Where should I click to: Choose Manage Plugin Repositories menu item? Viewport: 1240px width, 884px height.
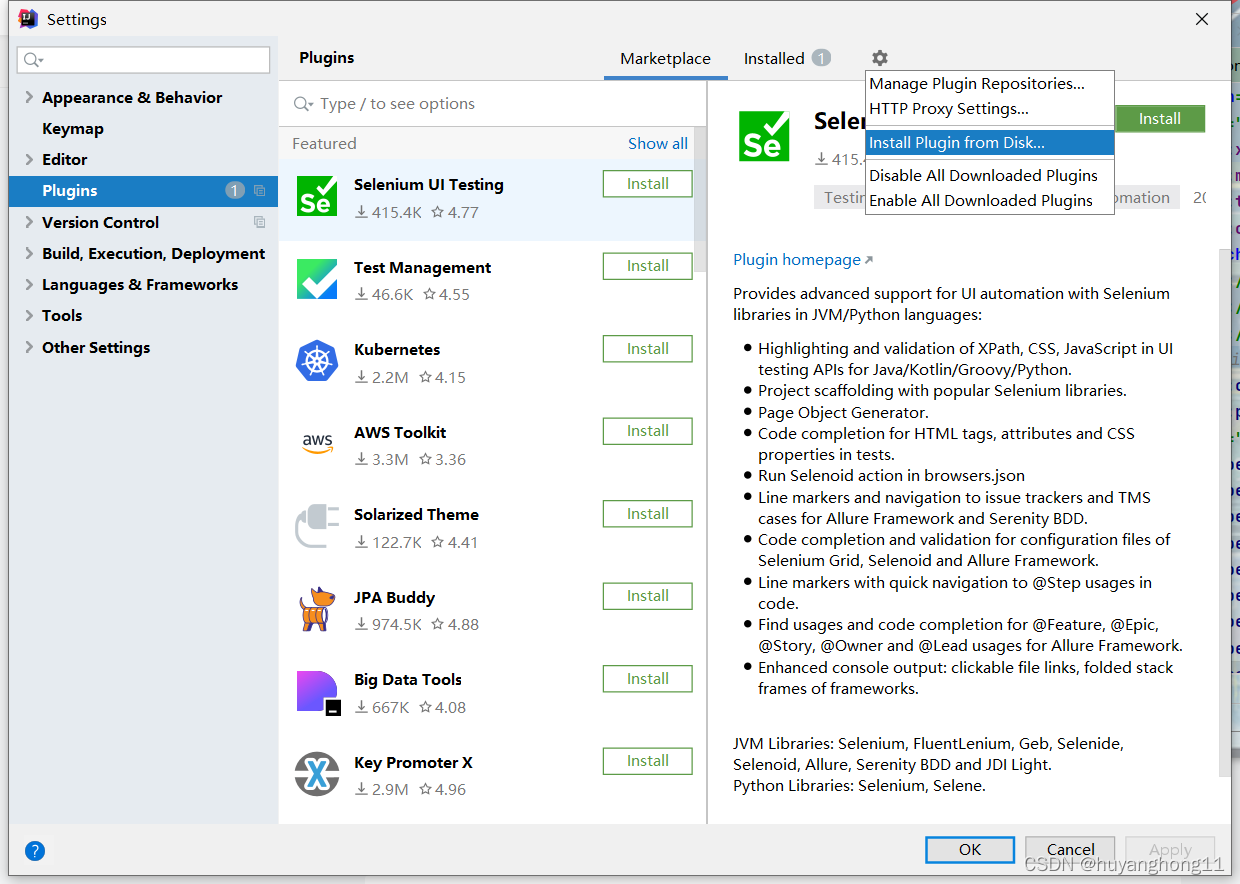click(989, 84)
